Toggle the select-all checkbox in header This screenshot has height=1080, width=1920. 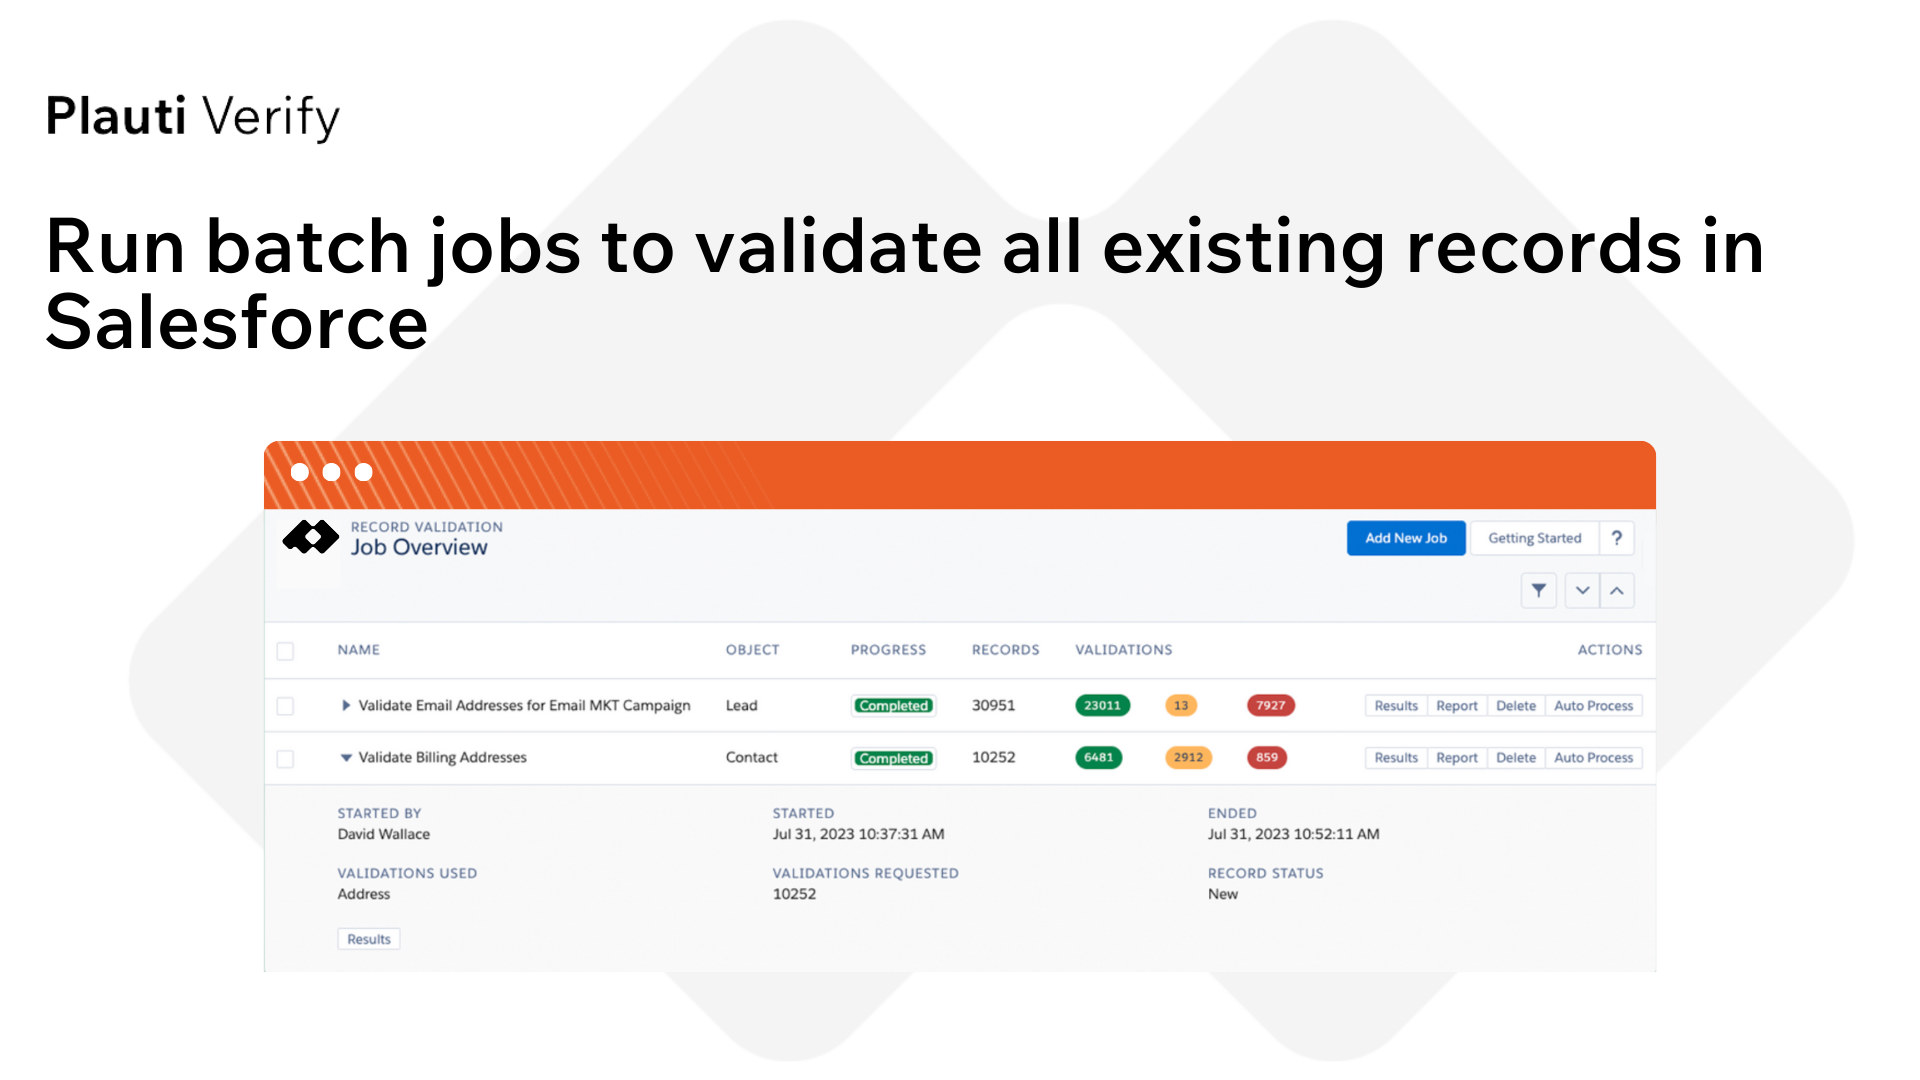coord(285,651)
